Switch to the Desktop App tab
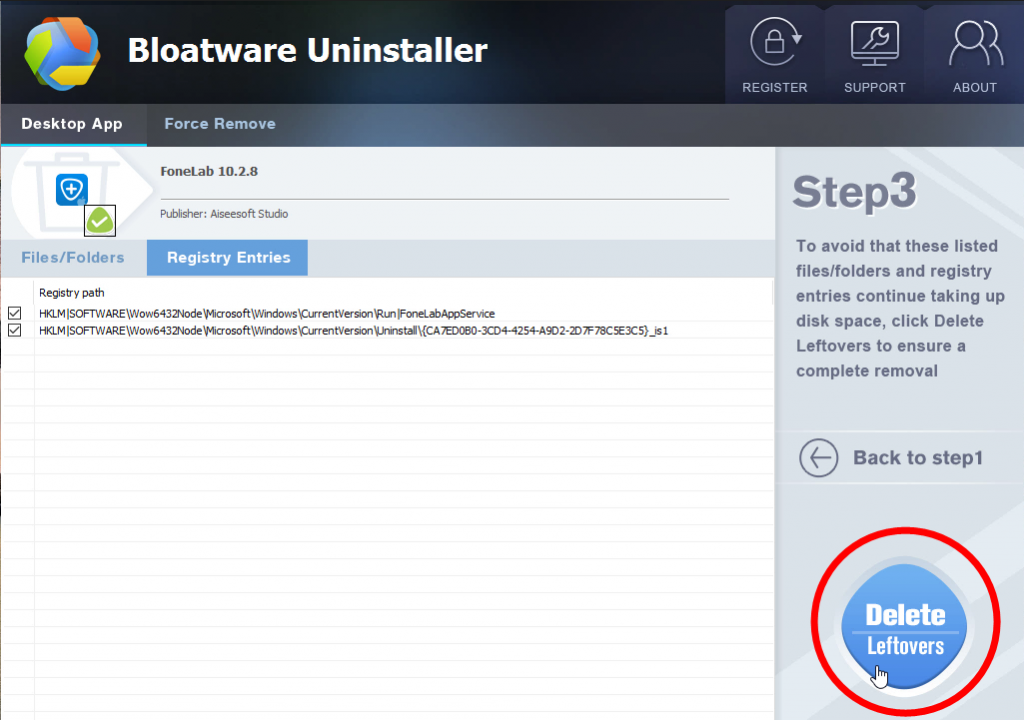Image resolution: width=1024 pixels, height=720 pixels. [72, 124]
